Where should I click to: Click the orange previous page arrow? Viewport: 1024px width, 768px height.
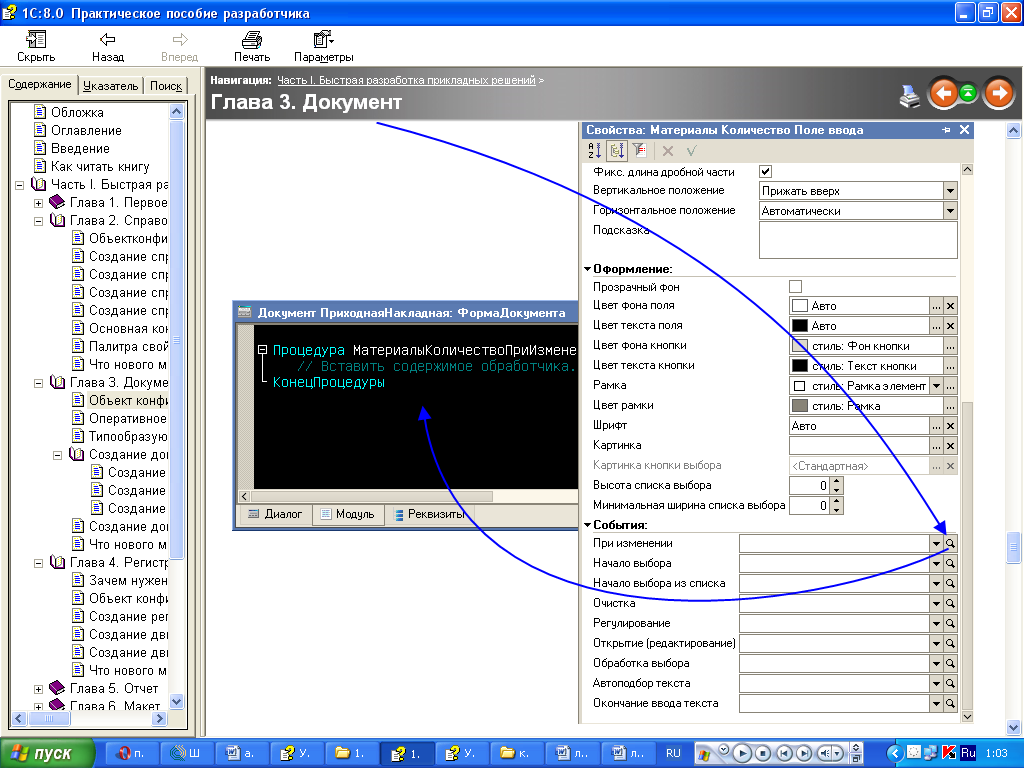(x=942, y=94)
